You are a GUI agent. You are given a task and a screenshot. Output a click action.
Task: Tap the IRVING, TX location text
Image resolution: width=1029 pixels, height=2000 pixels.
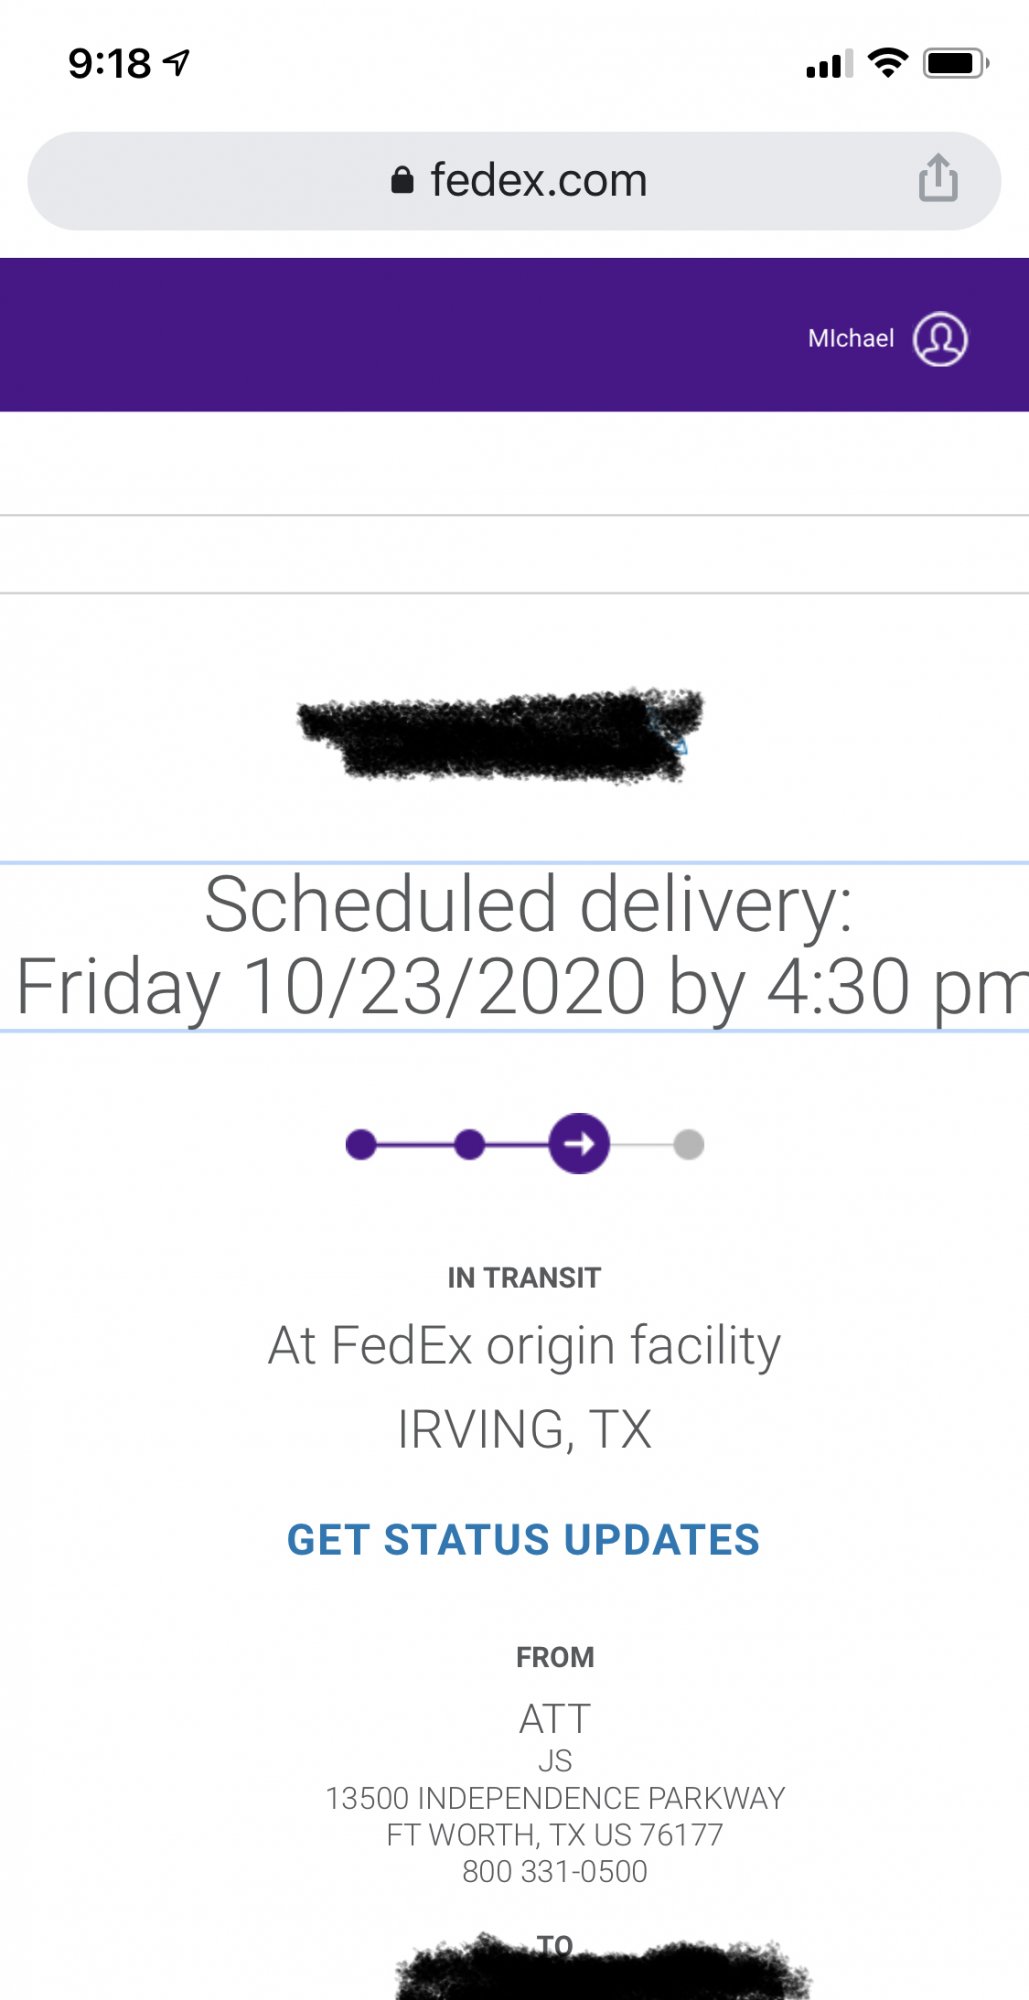(524, 1429)
